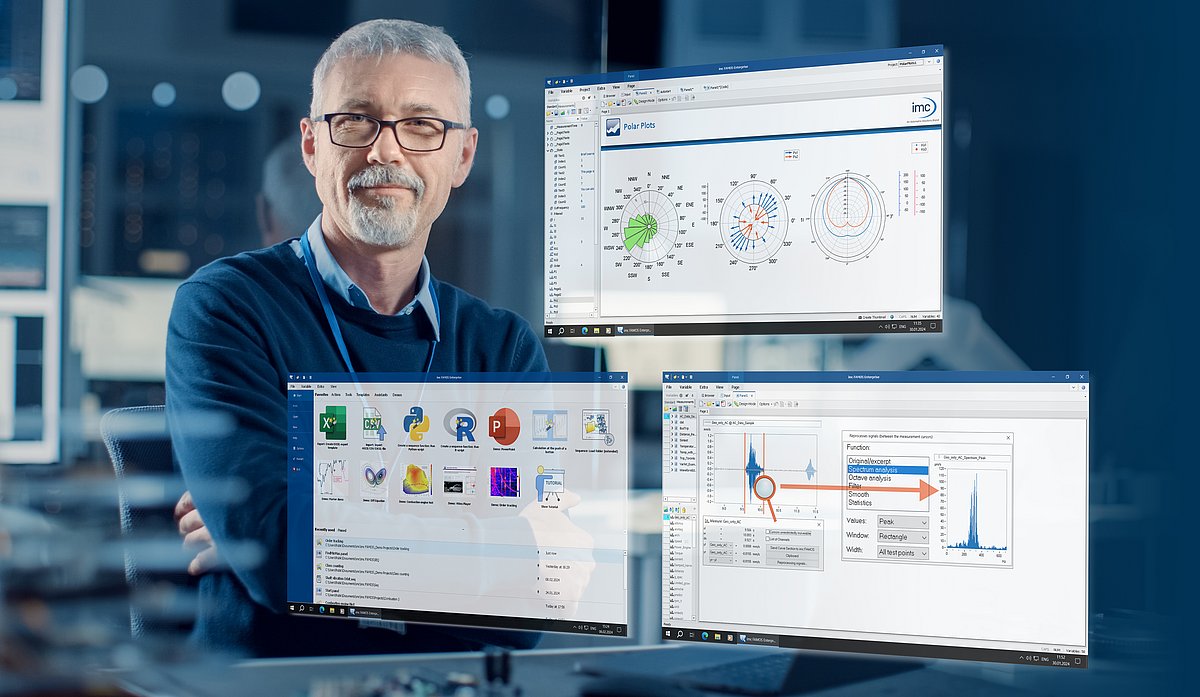This screenshot has width=1200, height=697.
Task: Switch to the Demos category tab
Action: (x=398, y=394)
